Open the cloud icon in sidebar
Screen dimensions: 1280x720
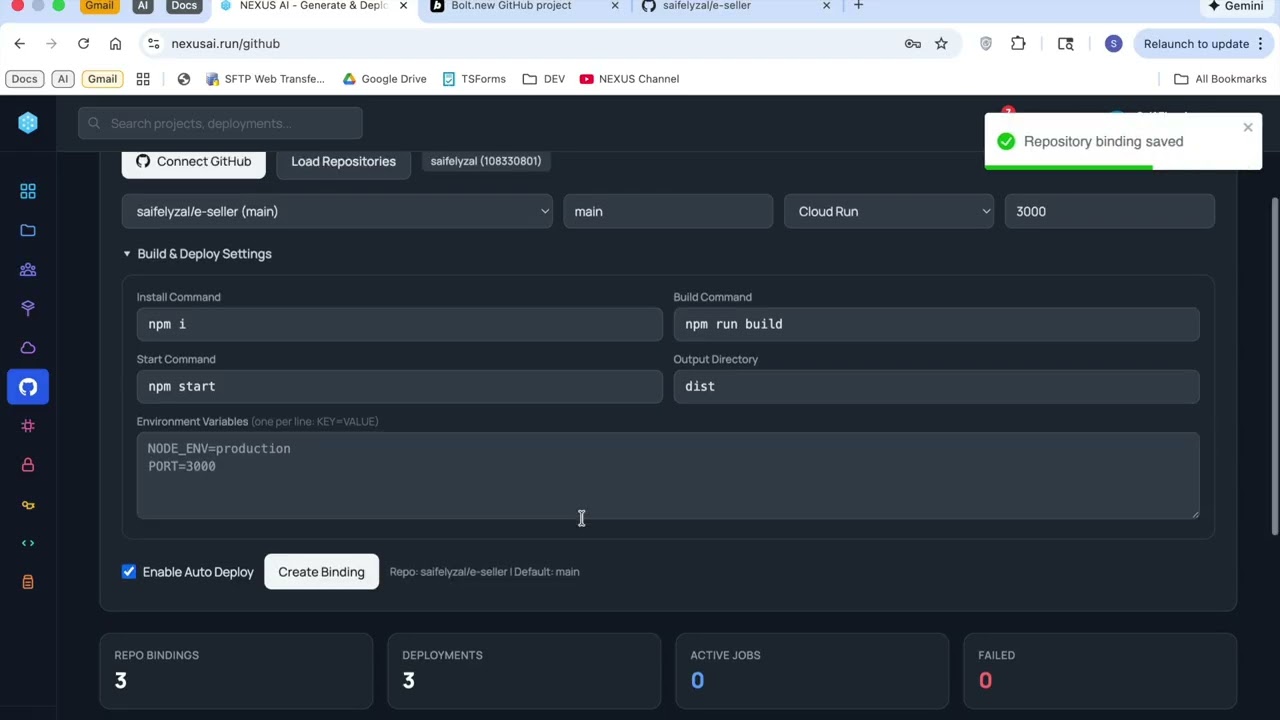tap(28, 348)
